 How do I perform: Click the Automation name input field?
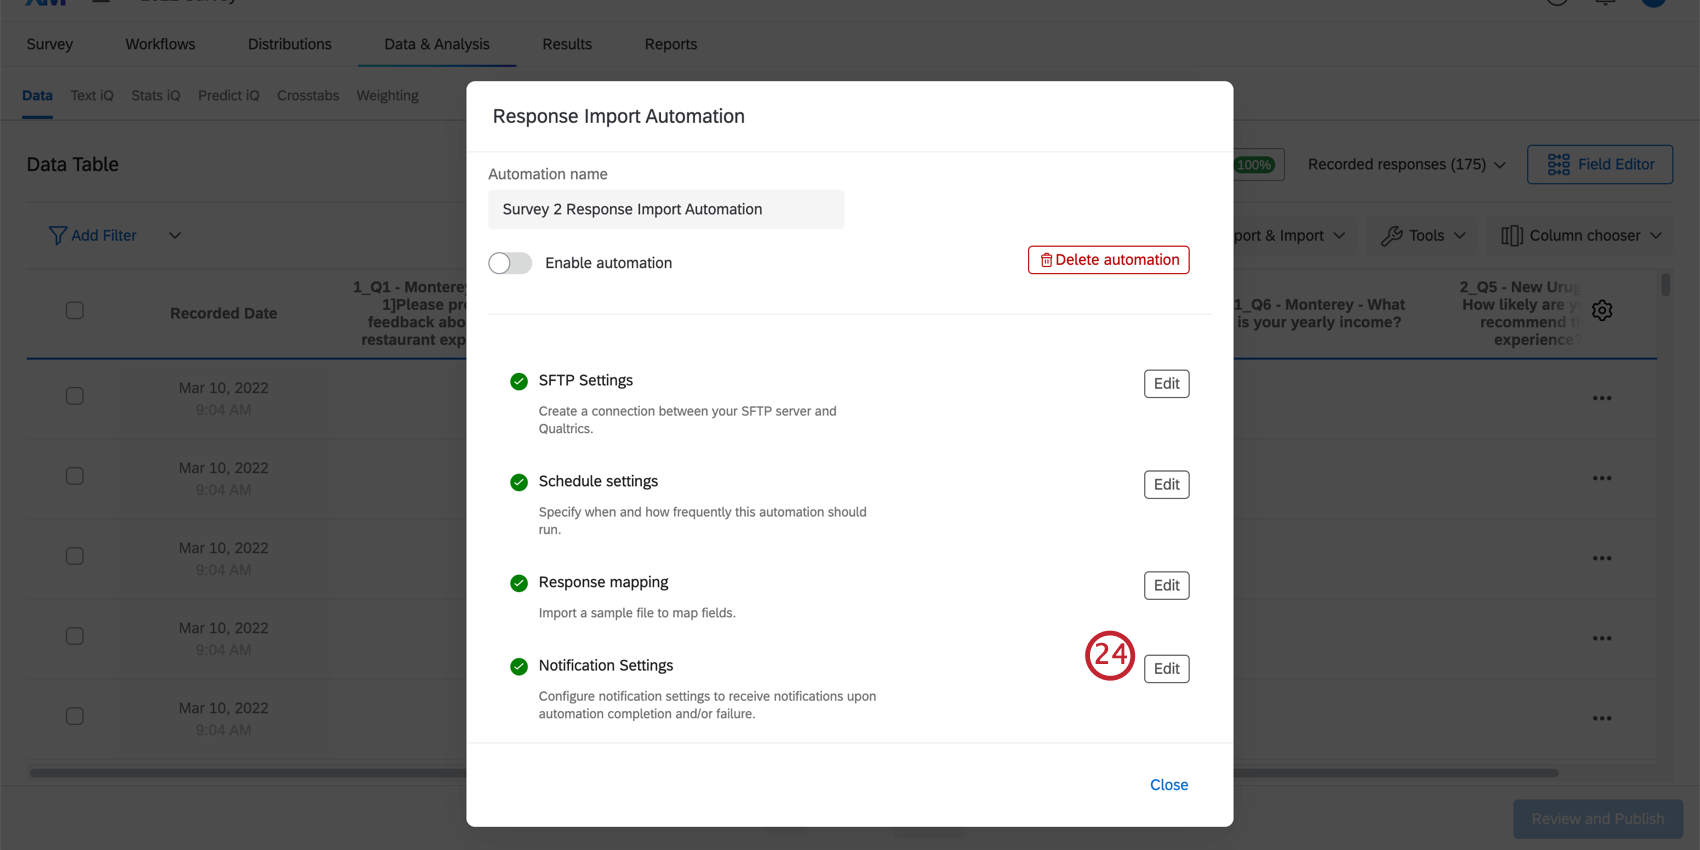click(666, 210)
